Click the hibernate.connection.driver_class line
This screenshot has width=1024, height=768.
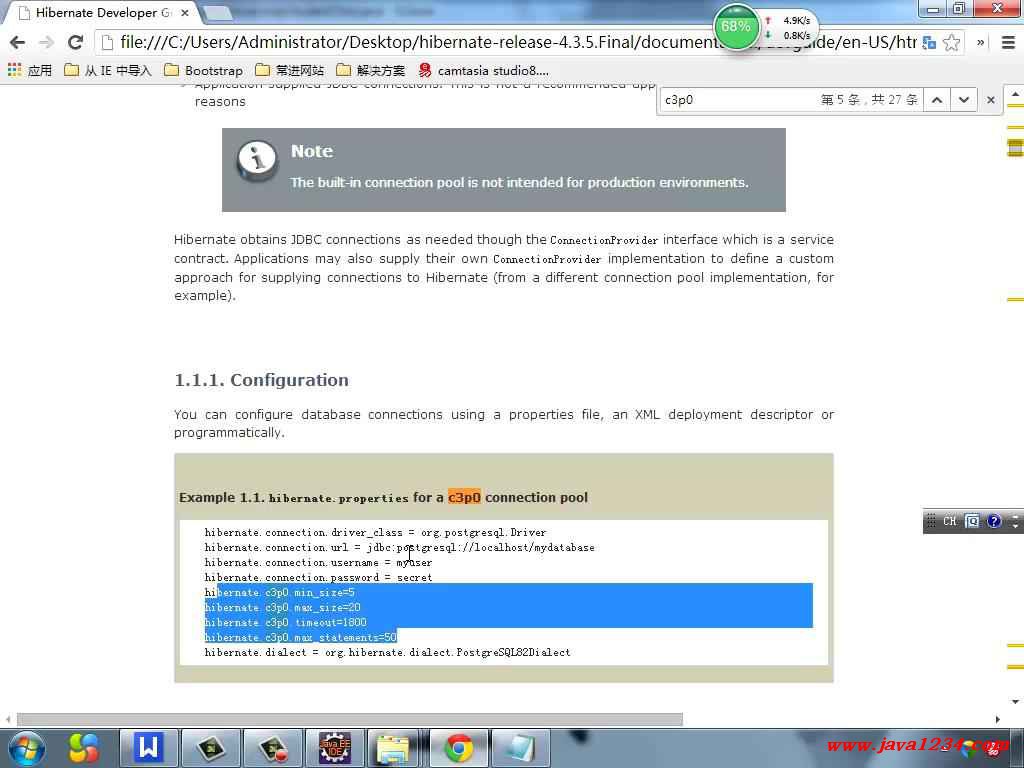[375, 532]
